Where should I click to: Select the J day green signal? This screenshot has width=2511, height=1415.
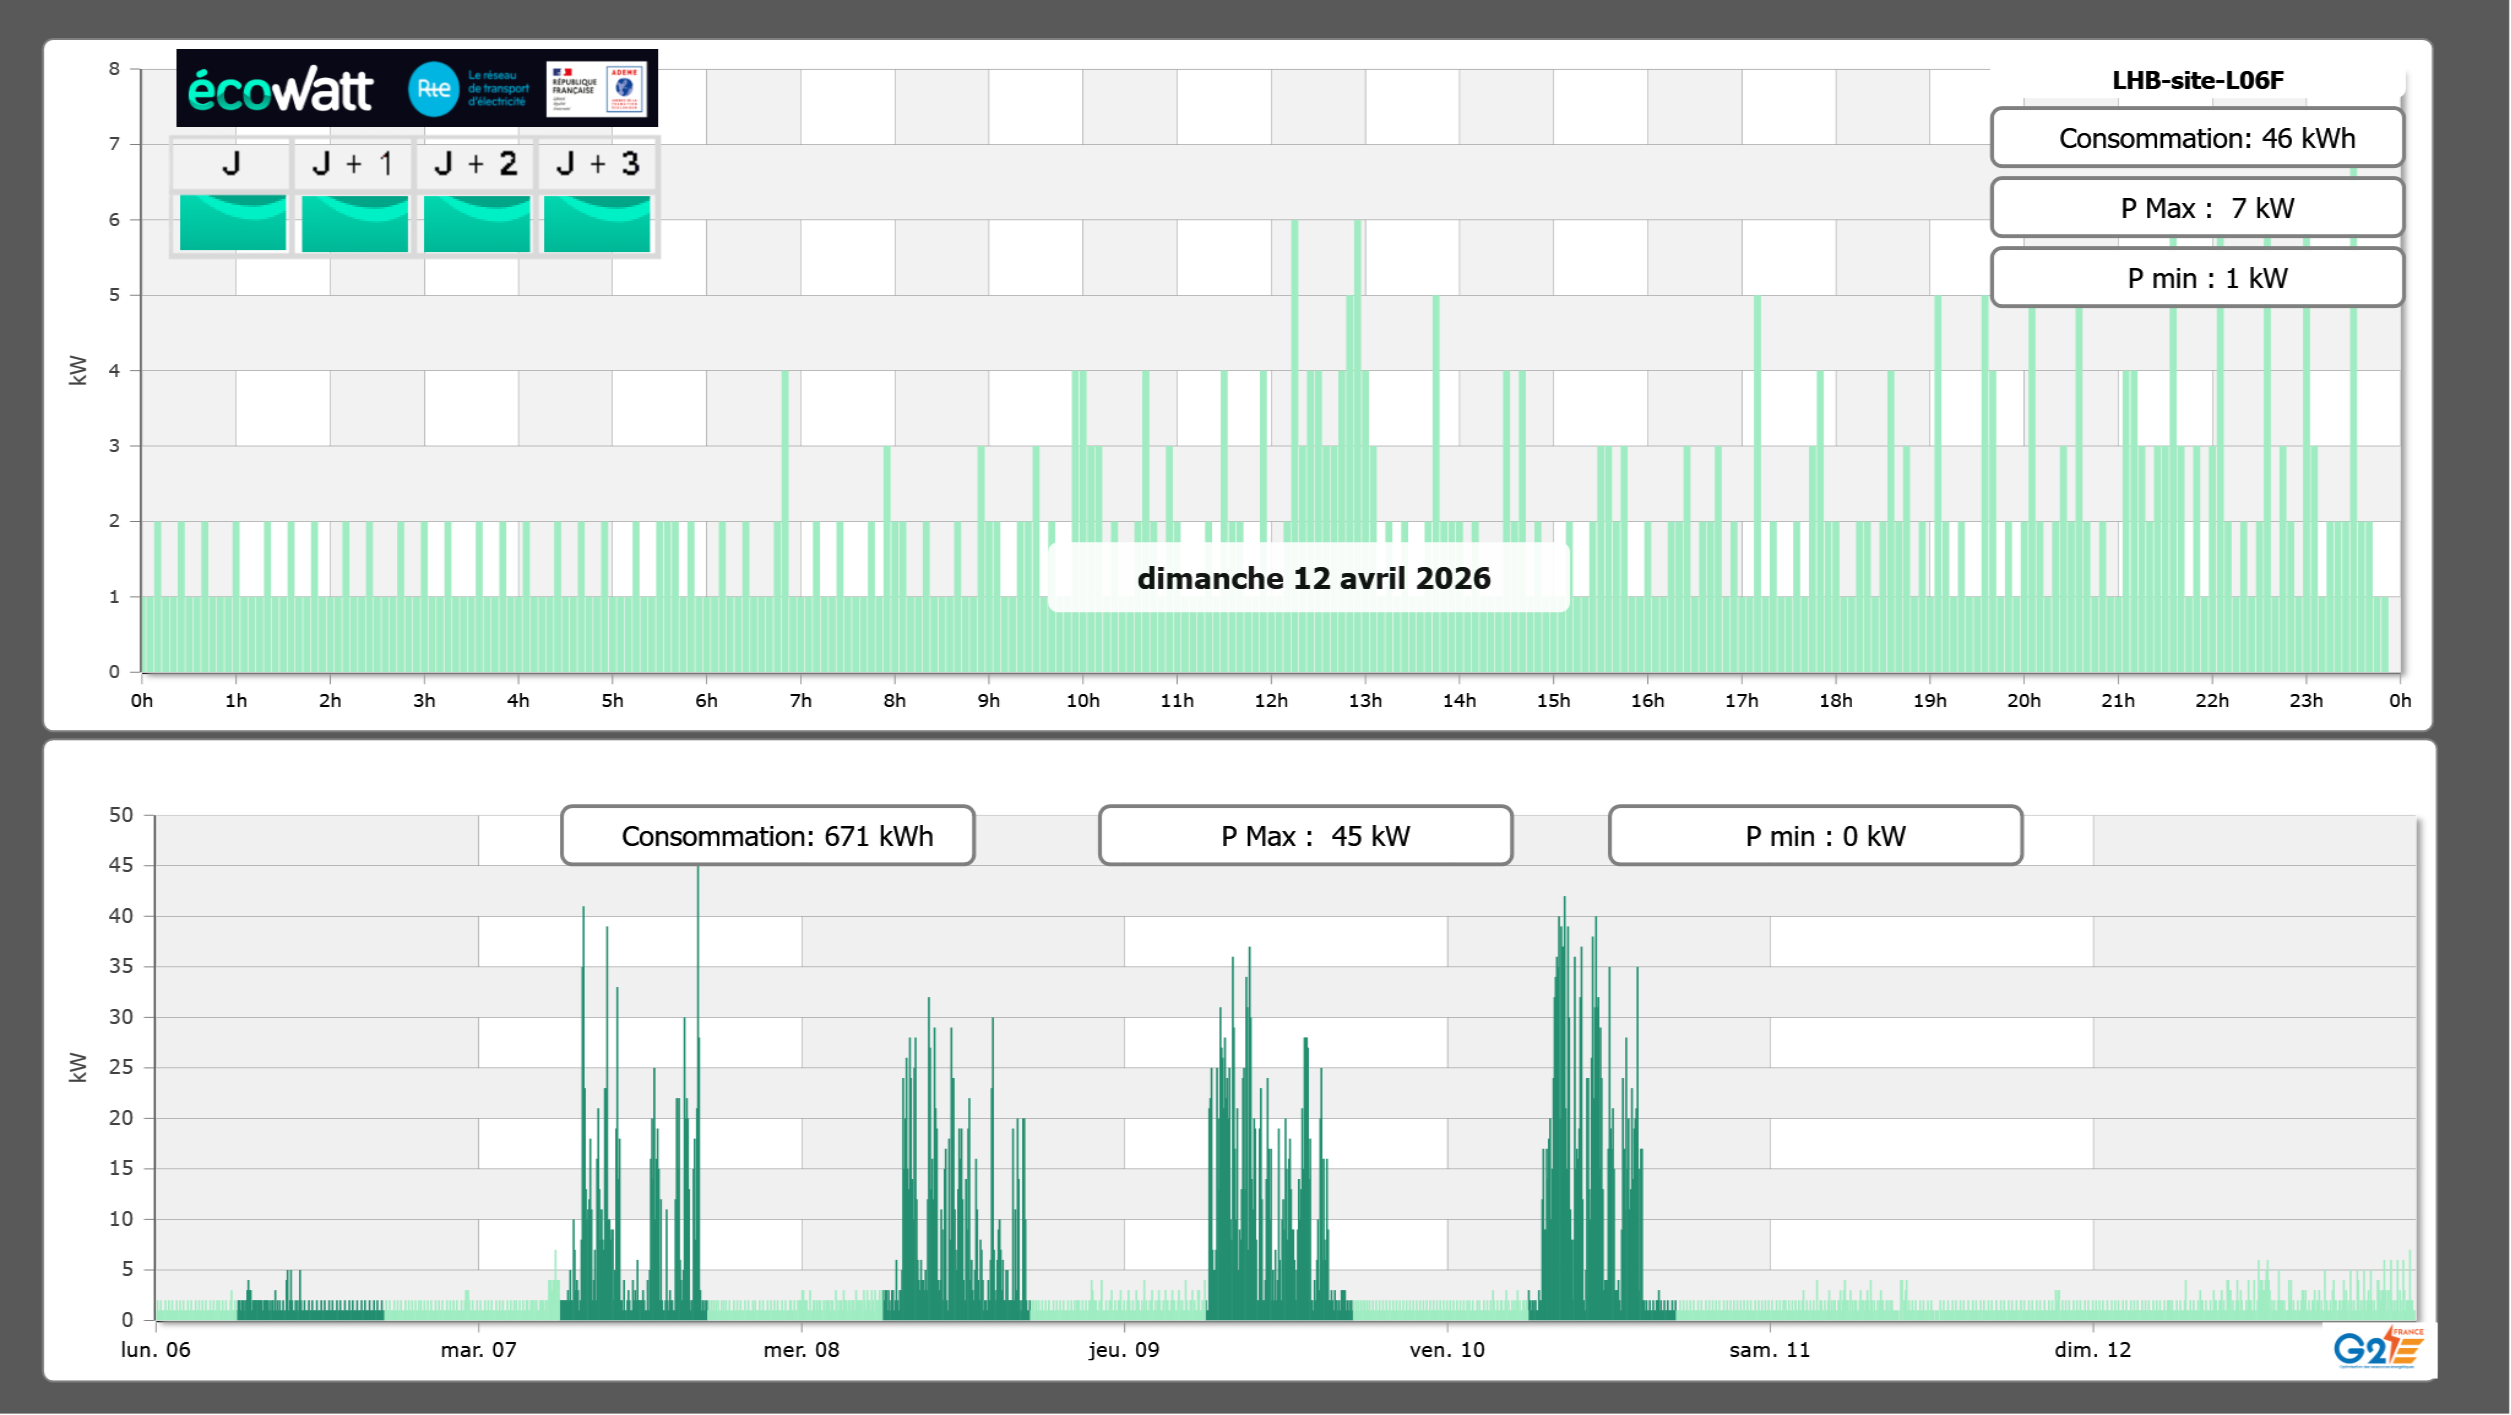pos(232,223)
